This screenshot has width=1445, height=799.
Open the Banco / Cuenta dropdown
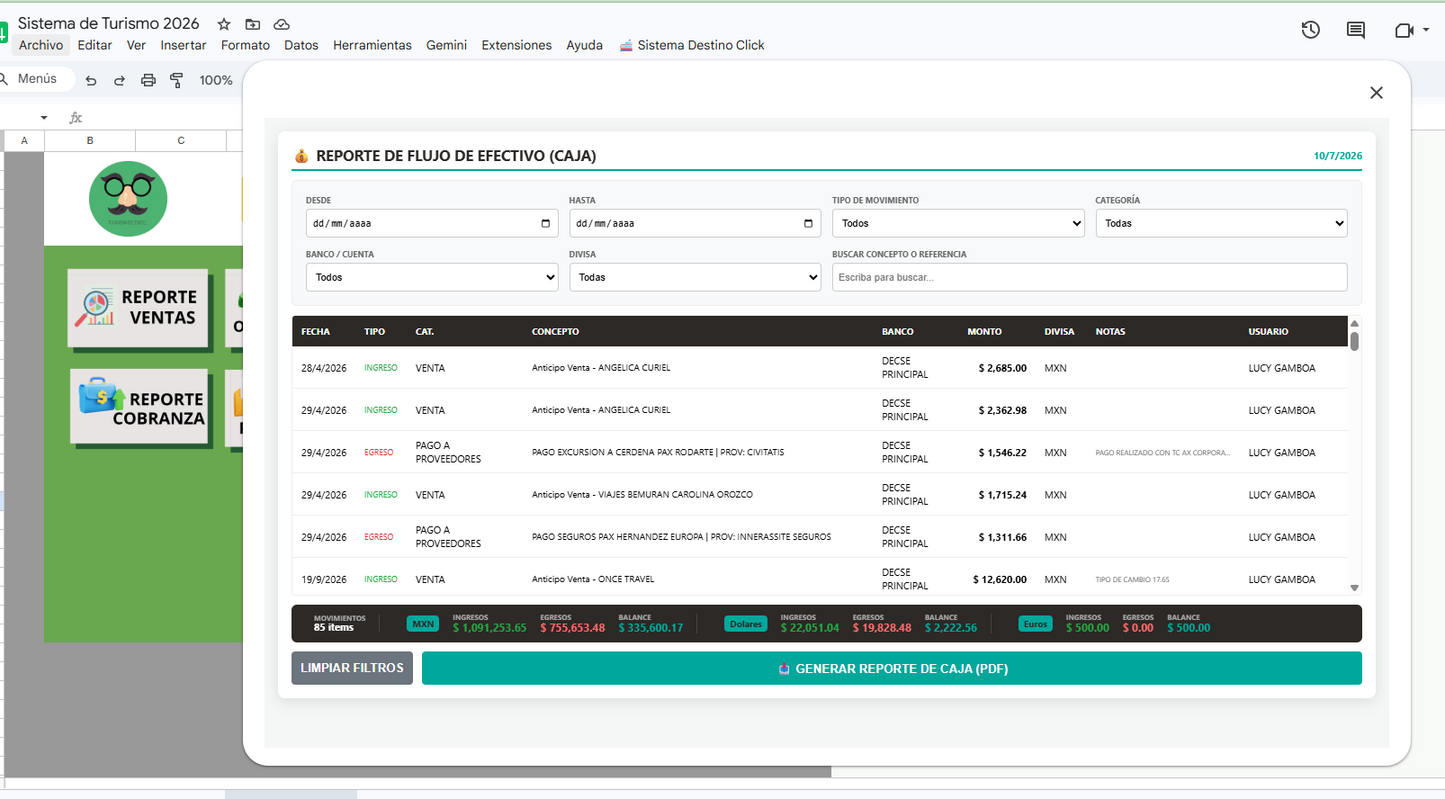(432, 277)
